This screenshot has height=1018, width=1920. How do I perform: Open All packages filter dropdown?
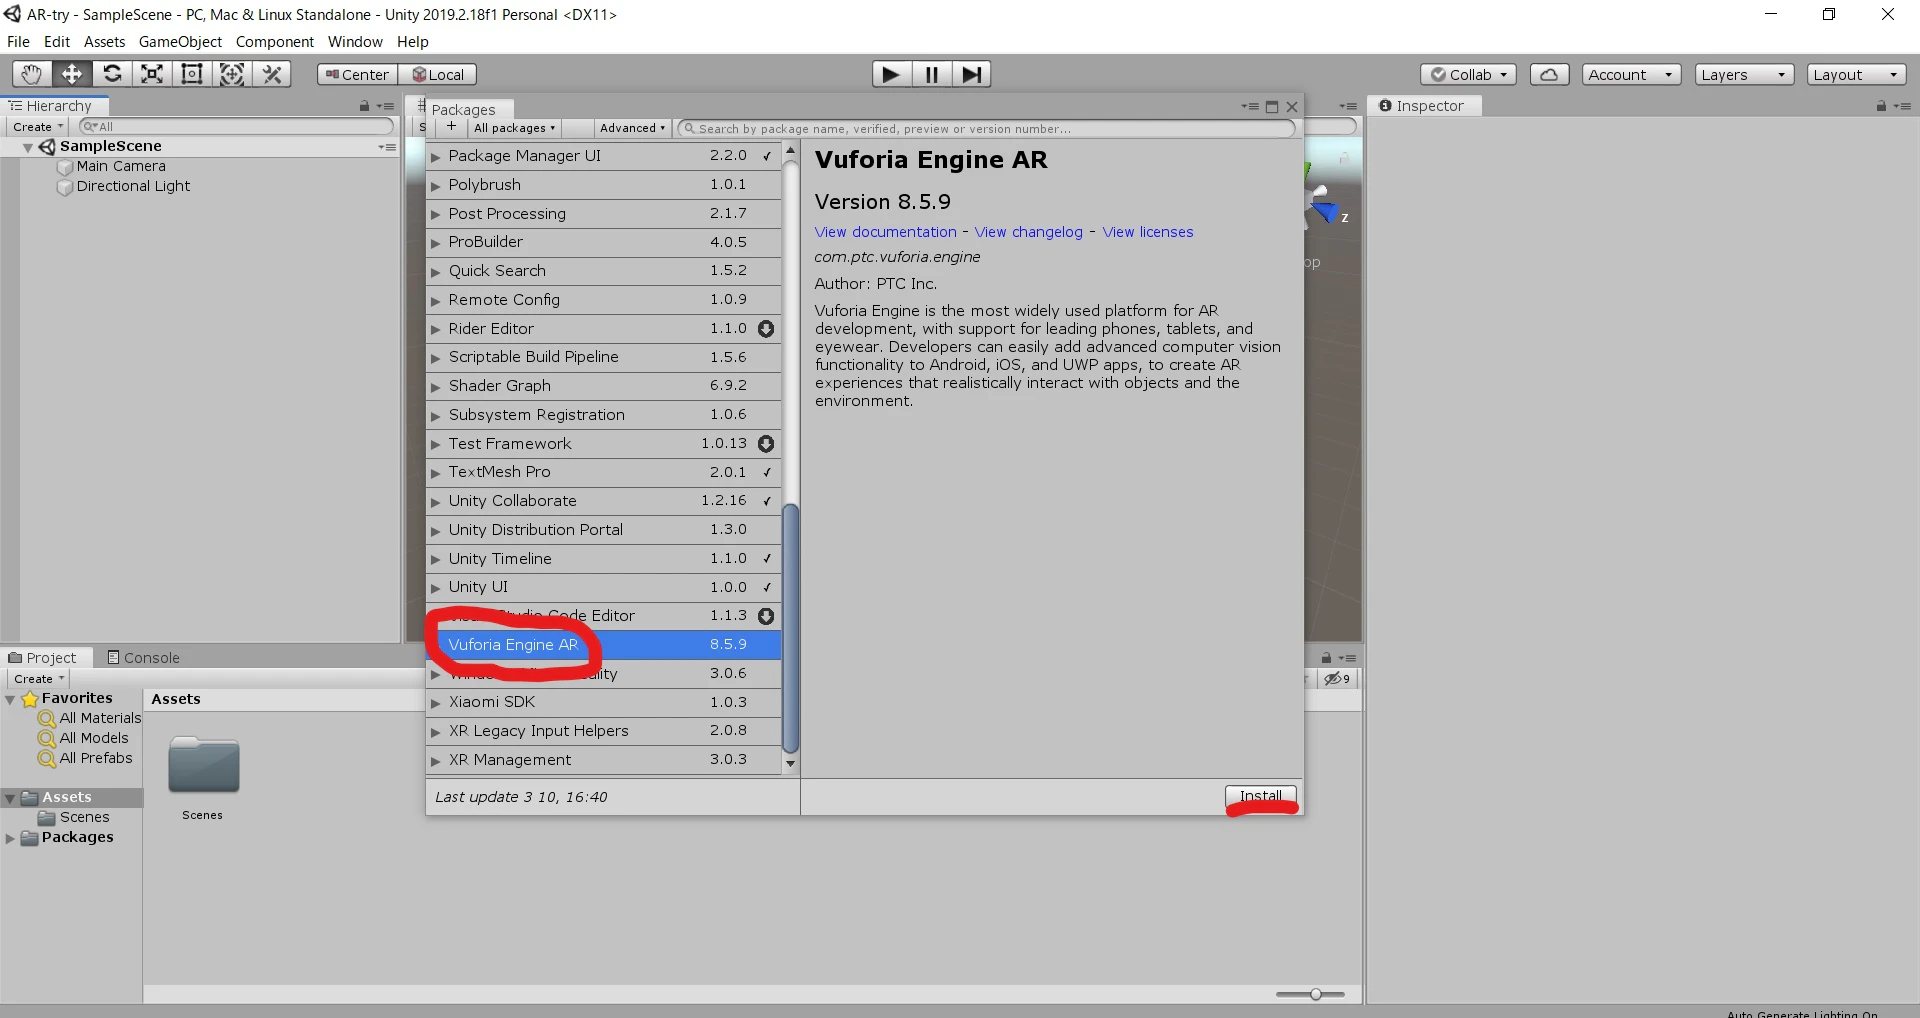point(514,128)
